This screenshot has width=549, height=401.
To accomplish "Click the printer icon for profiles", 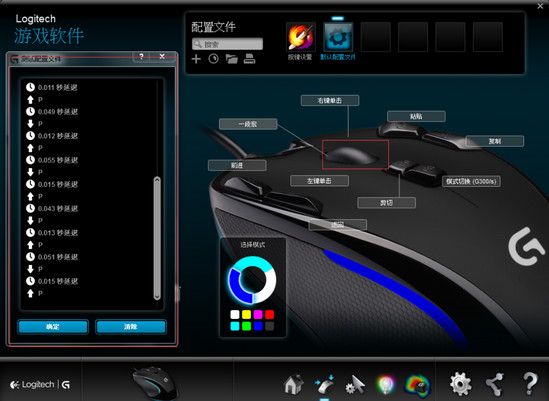I will [249, 59].
